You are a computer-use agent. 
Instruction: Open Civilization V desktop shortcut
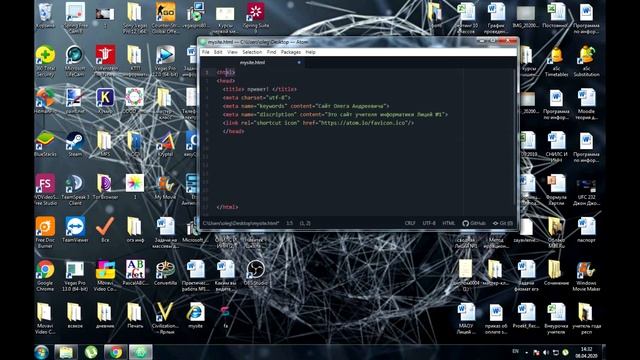165,318
